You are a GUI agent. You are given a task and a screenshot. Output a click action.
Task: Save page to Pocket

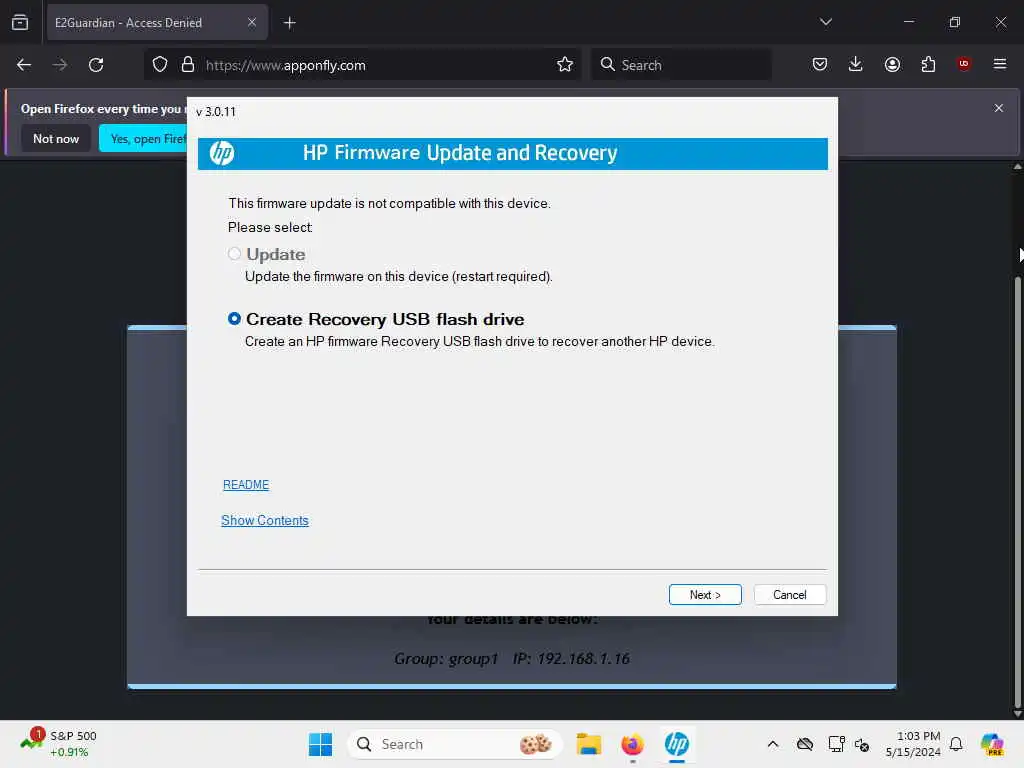[x=820, y=64]
